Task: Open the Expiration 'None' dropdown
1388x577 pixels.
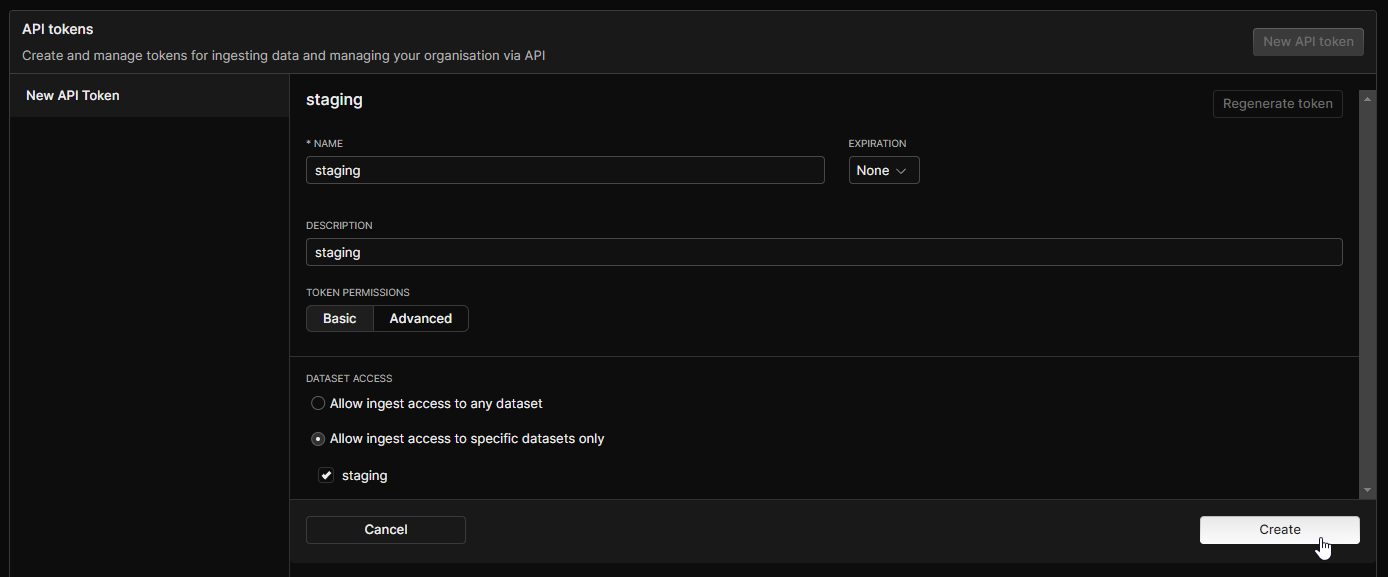Action: pos(883,171)
